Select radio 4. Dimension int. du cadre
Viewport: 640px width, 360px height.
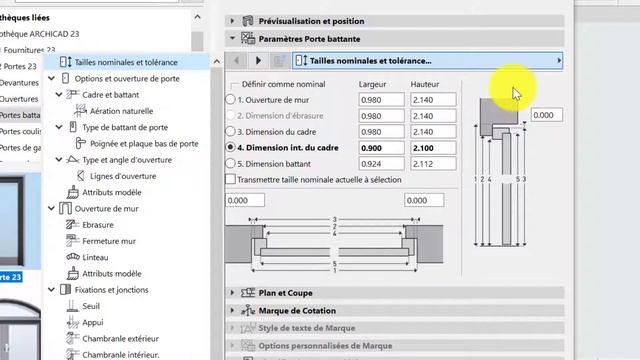tap(231, 147)
